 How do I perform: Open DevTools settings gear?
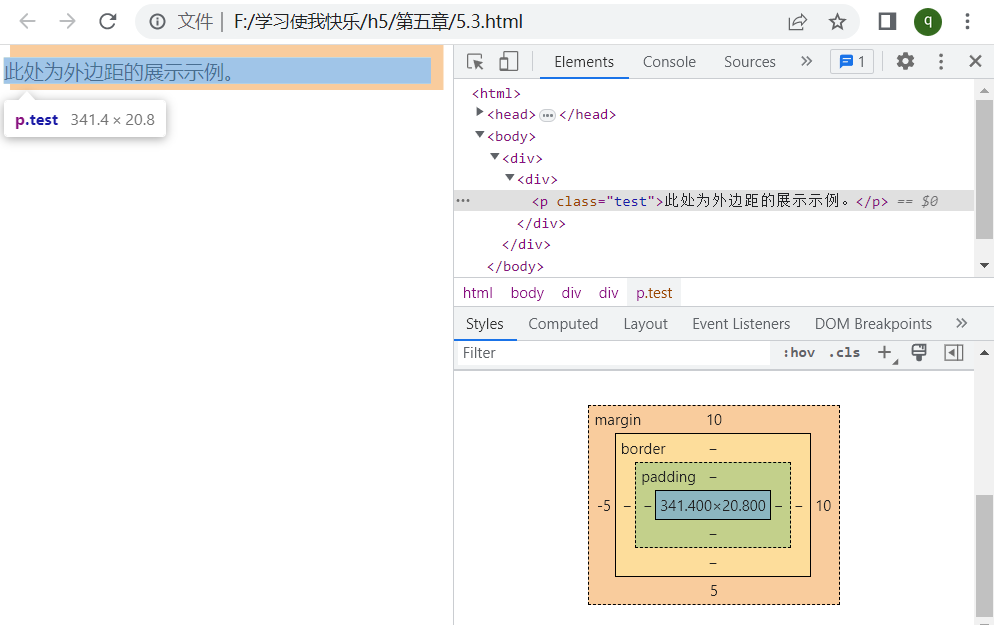(x=905, y=62)
